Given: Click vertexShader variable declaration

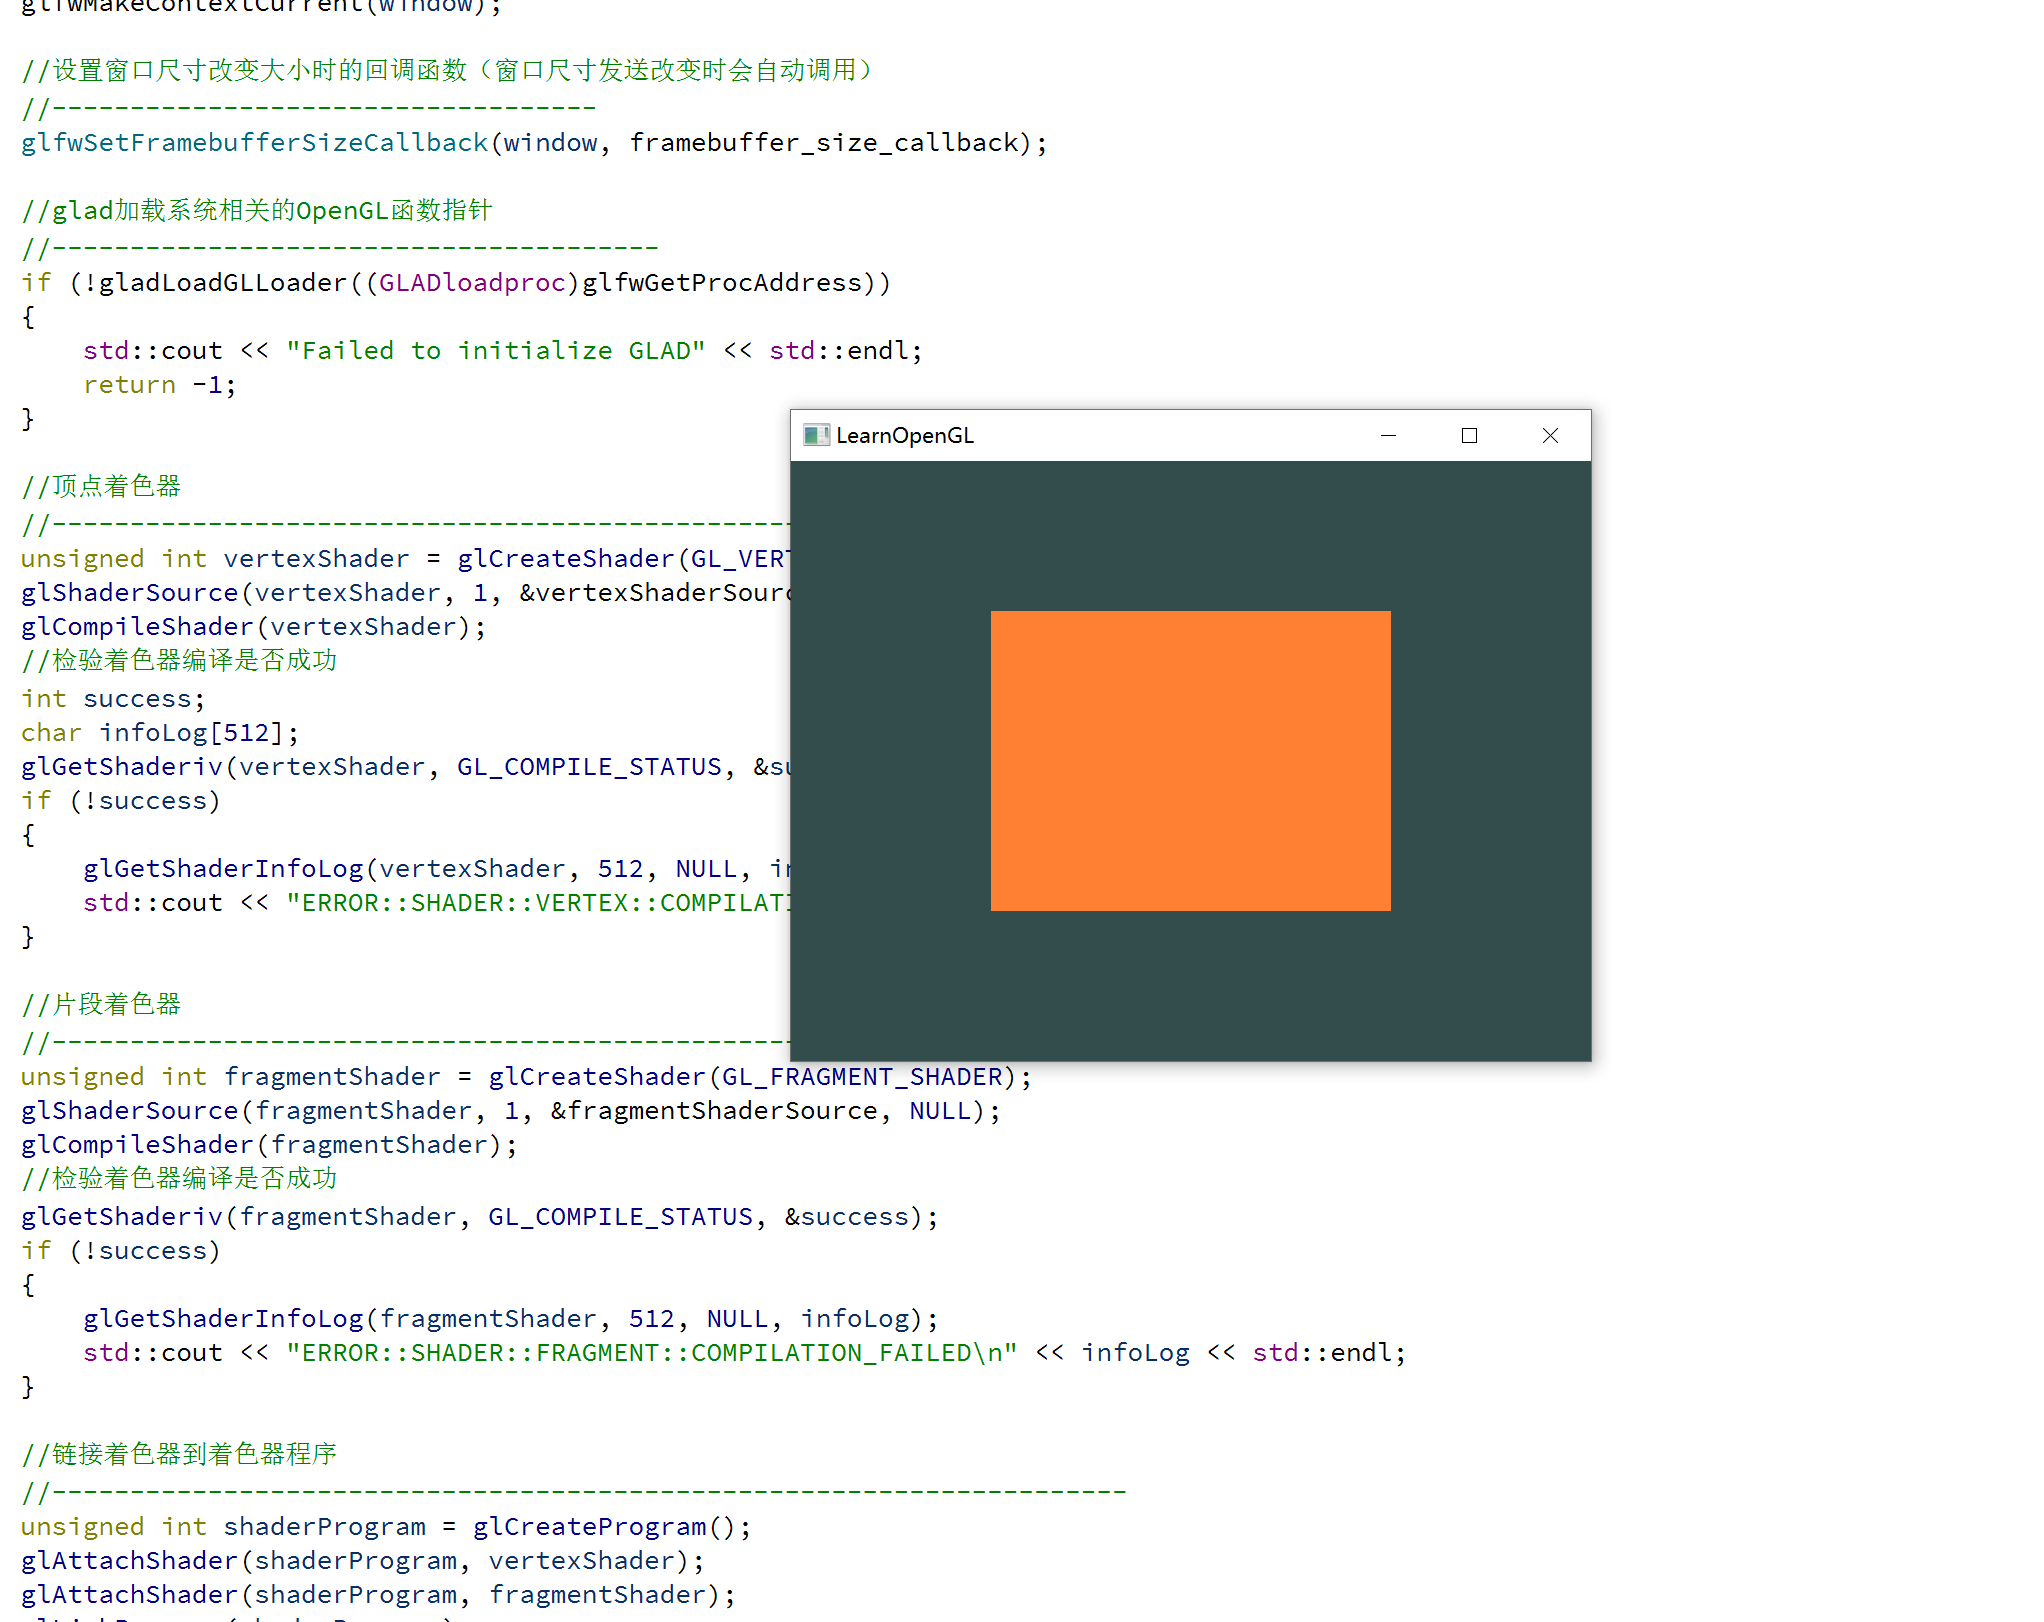Looking at the screenshot, I should coord(316,559).
